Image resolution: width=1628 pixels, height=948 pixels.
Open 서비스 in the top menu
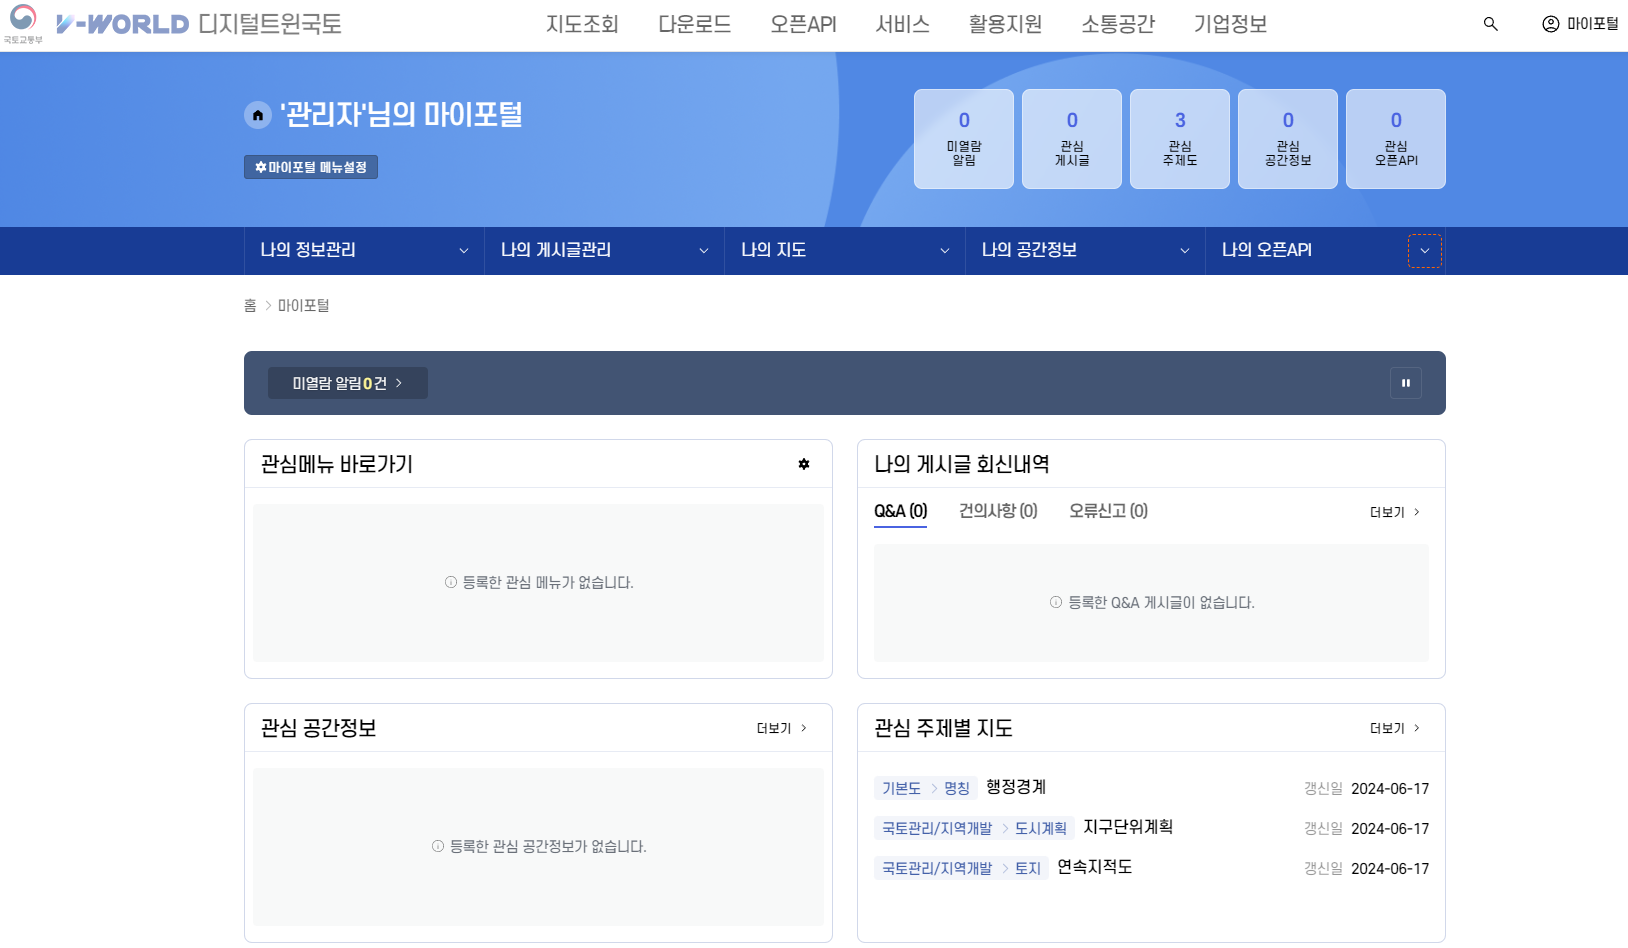[x=902, y=24]
